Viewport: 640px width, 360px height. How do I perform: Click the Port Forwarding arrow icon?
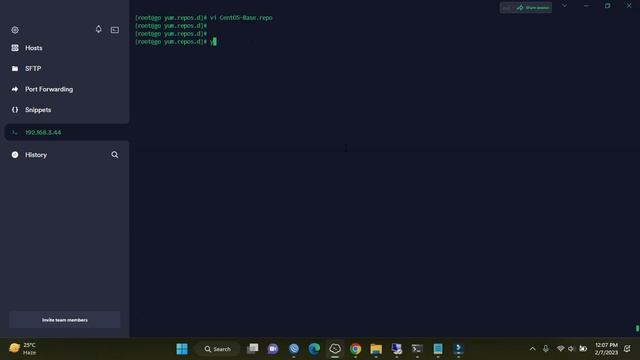(x=15, y=89)
